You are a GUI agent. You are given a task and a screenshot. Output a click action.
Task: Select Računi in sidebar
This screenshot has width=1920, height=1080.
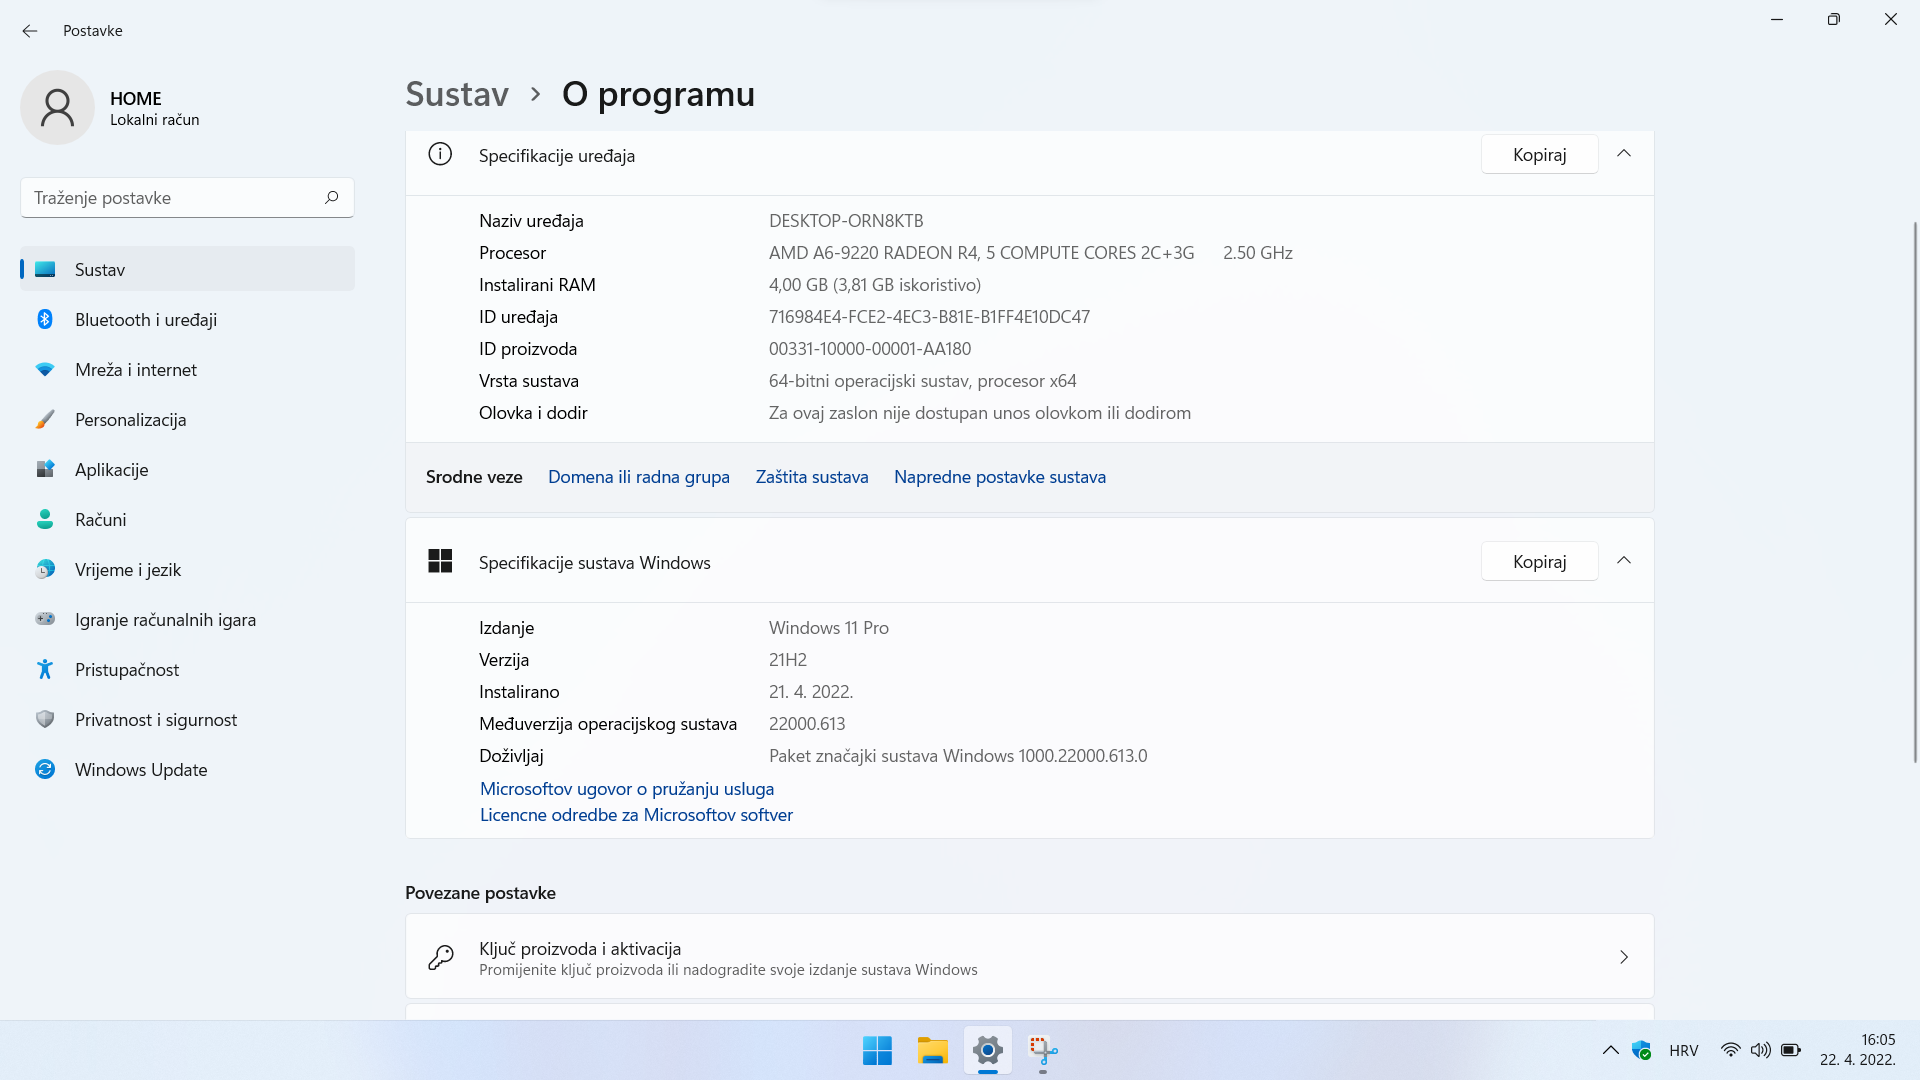pos(187,519)
